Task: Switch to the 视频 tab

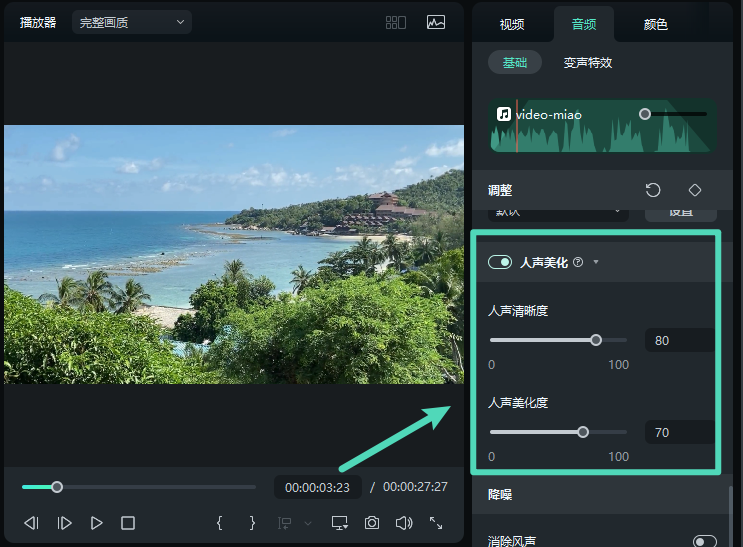Action: [x=512, y=25]
